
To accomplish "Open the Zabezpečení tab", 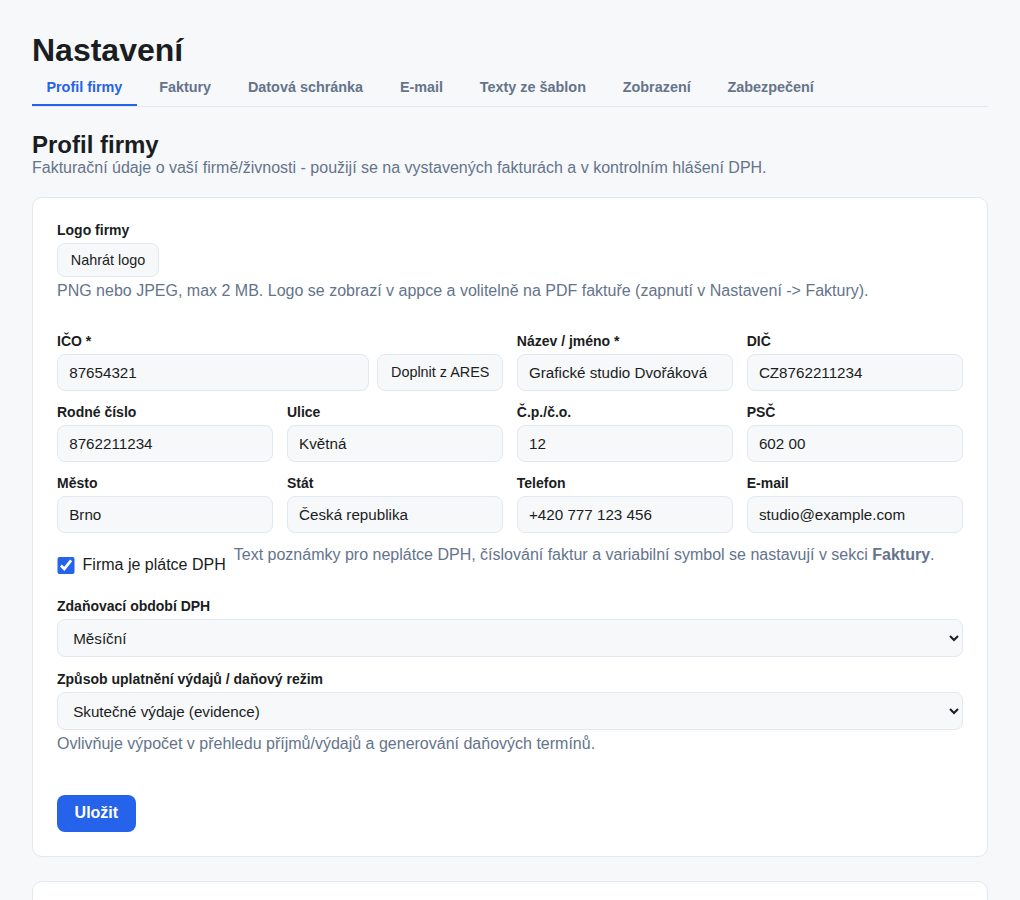I will (770, 87).
